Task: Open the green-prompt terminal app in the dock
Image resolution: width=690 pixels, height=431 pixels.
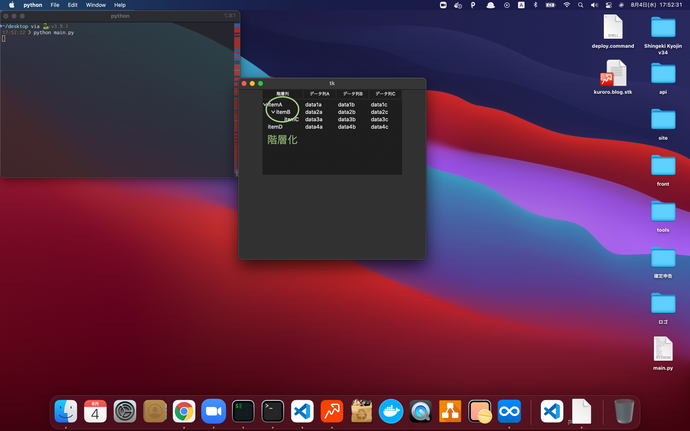Action: click(243, 411)
